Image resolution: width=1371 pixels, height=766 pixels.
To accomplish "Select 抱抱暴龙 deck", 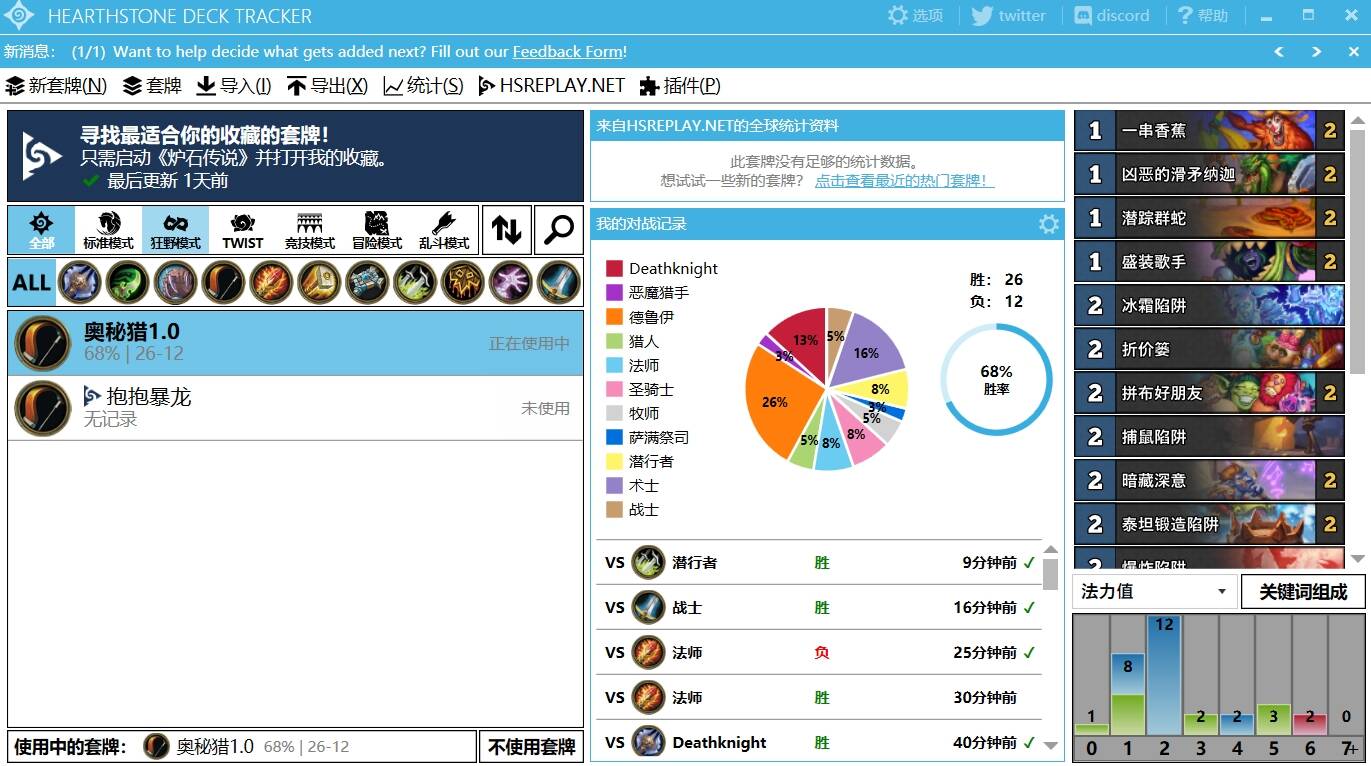I will (x=295, y=408).
